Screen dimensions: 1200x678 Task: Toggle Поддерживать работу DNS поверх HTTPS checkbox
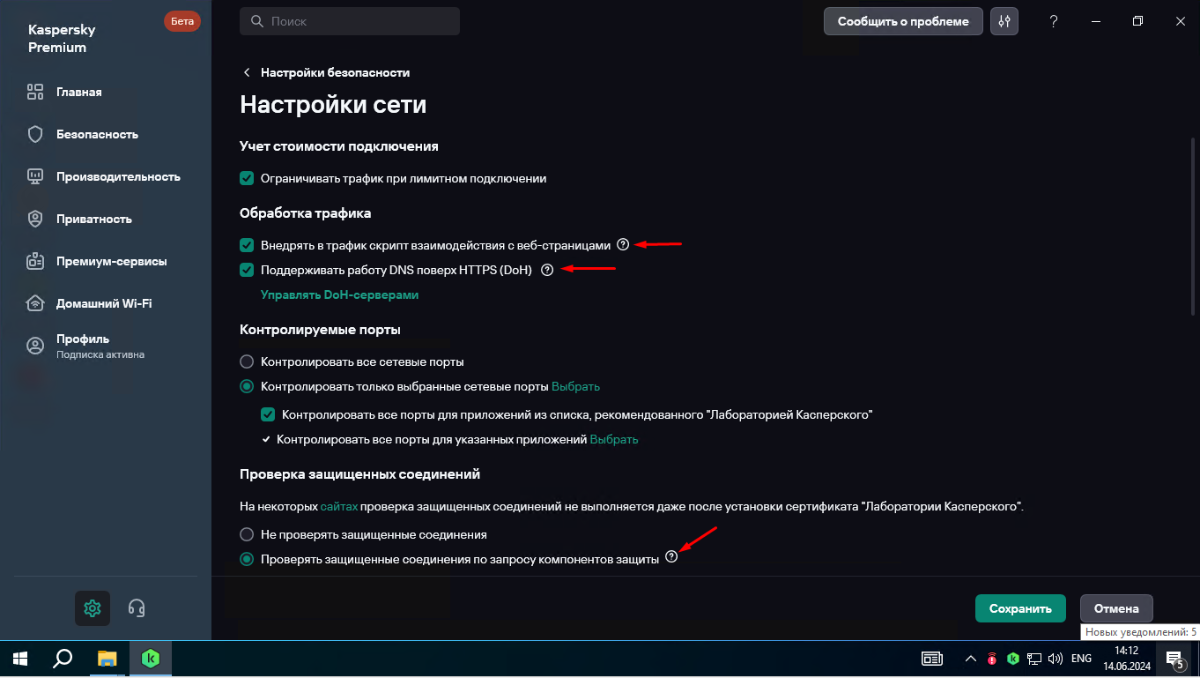click(x=247, y=270)
